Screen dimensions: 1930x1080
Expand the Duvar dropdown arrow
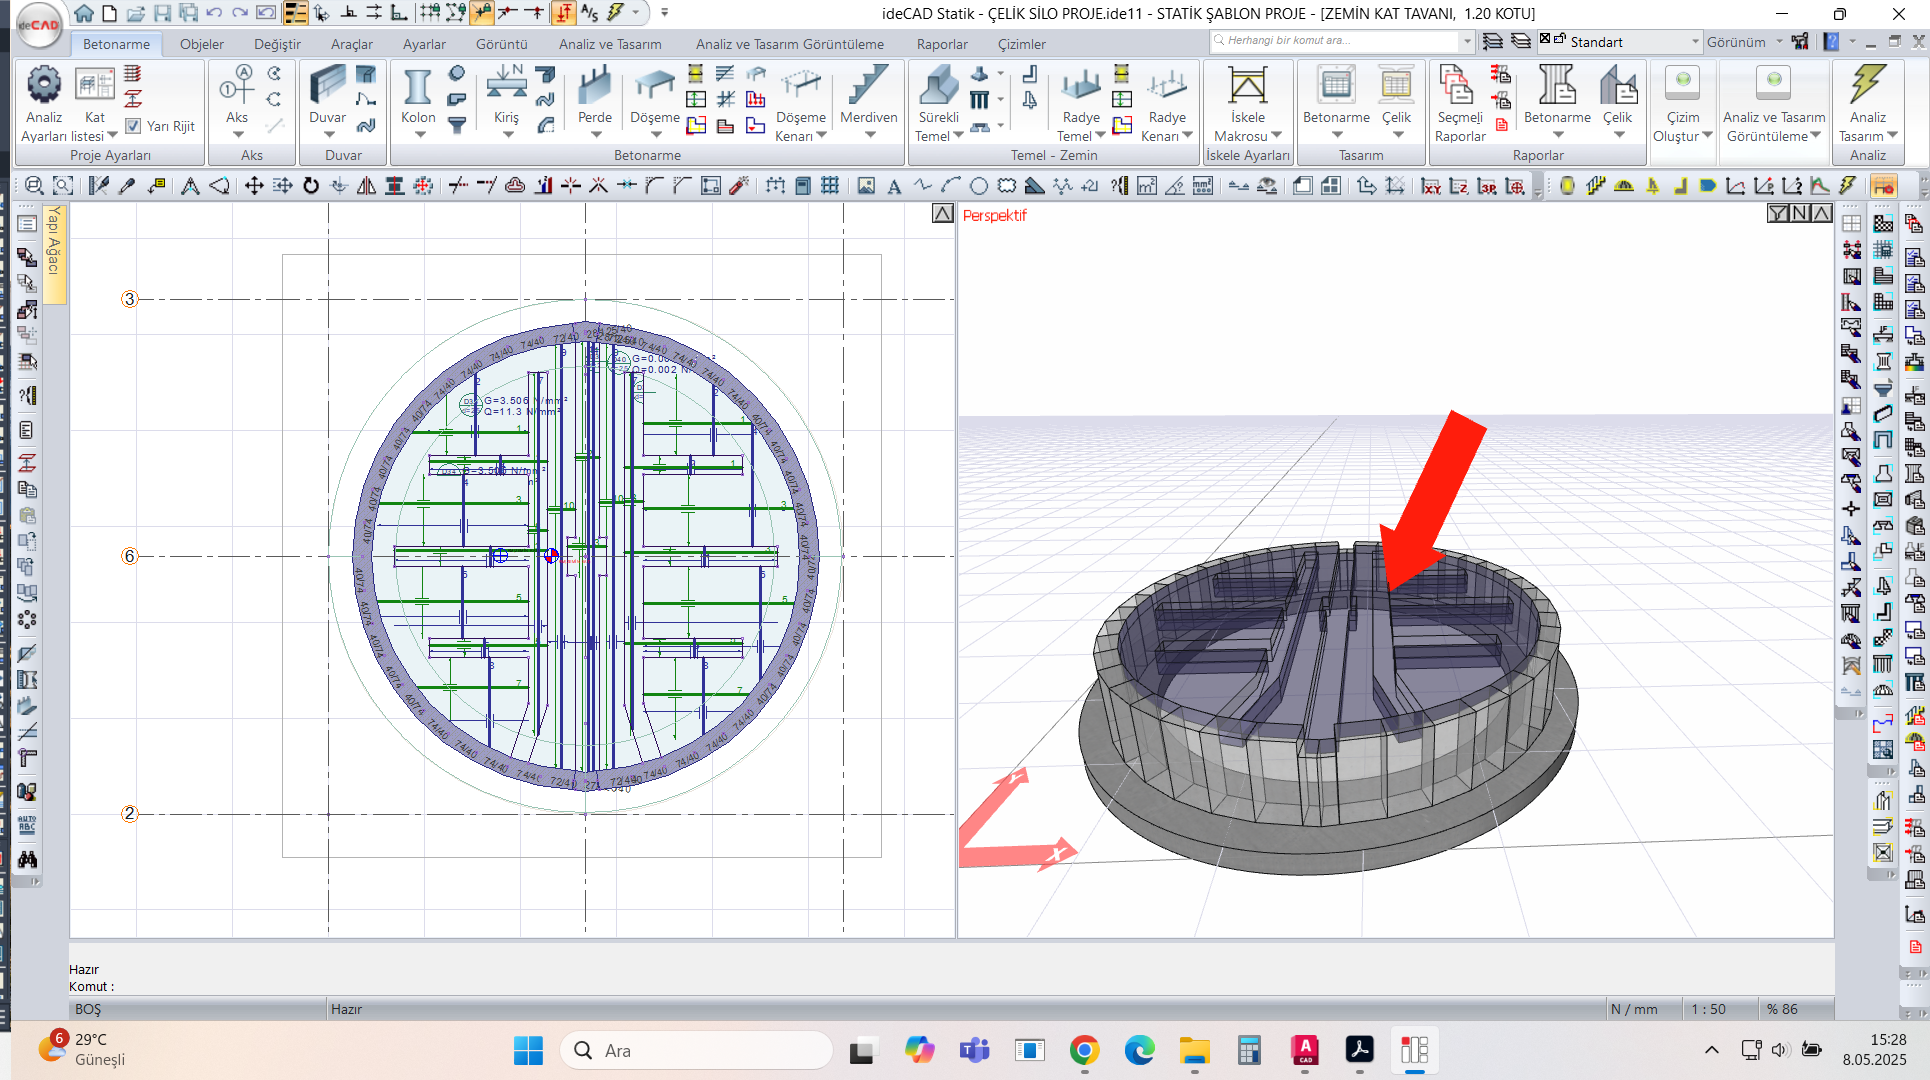[328, 134]
